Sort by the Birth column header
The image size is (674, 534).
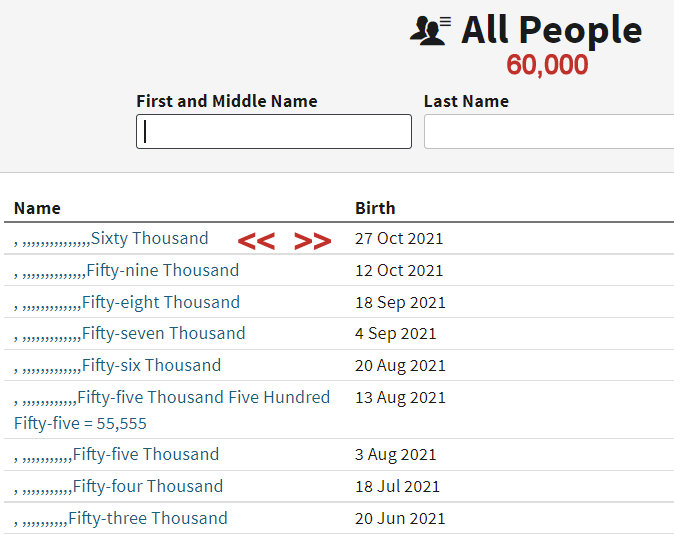coord(375,208)
